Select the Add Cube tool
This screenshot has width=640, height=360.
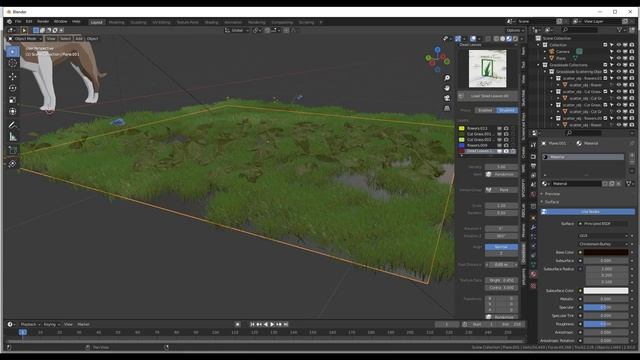13,150
